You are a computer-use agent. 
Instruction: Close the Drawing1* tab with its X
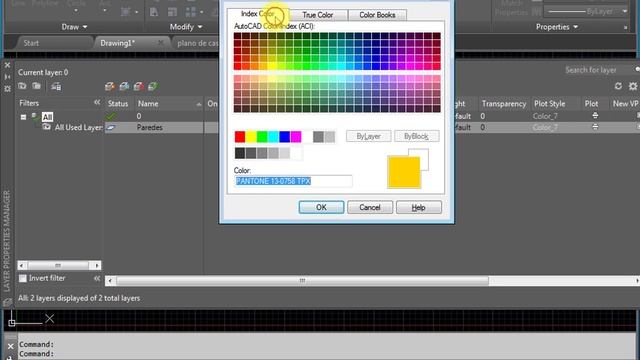160,42
